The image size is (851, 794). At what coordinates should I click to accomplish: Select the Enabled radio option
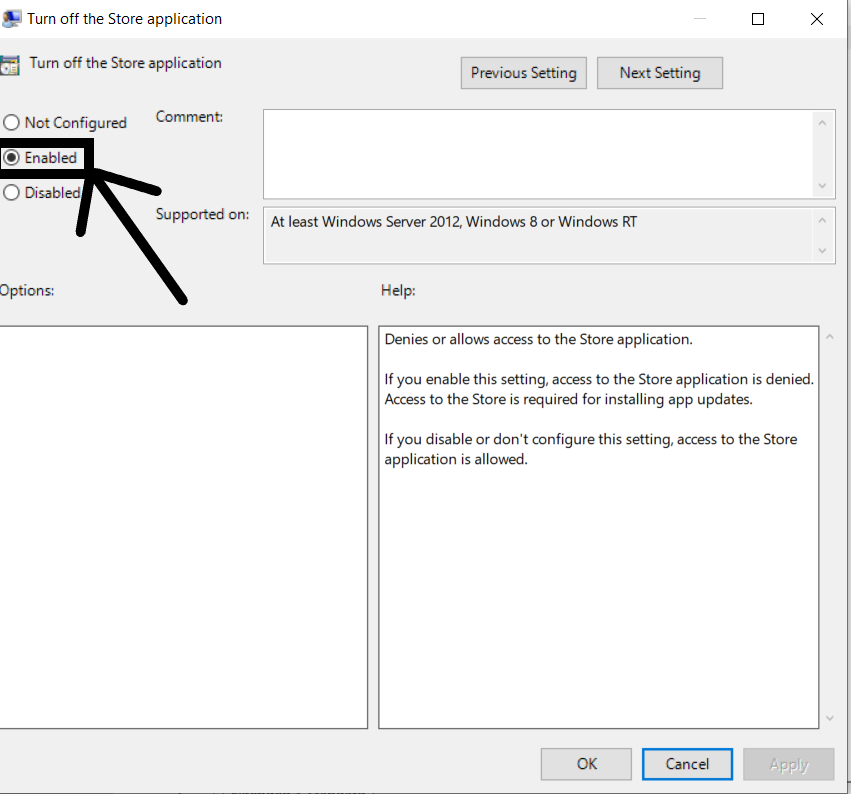point(41,158)
